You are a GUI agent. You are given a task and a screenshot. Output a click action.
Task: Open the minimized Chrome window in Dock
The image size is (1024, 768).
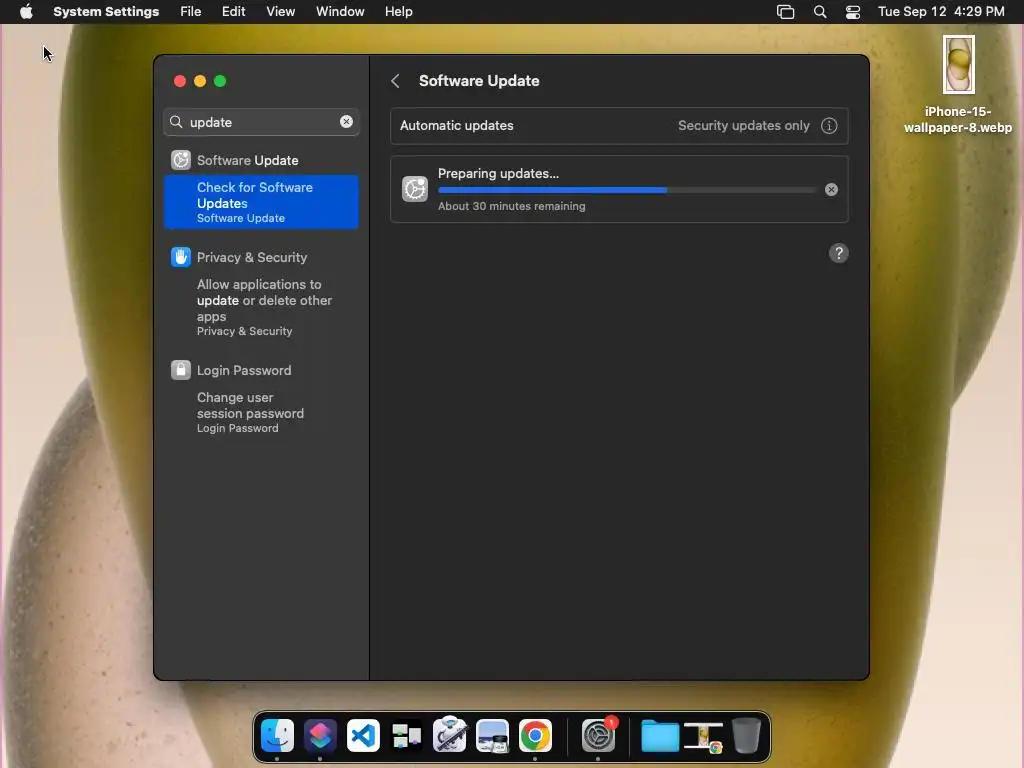click(703, 737)
